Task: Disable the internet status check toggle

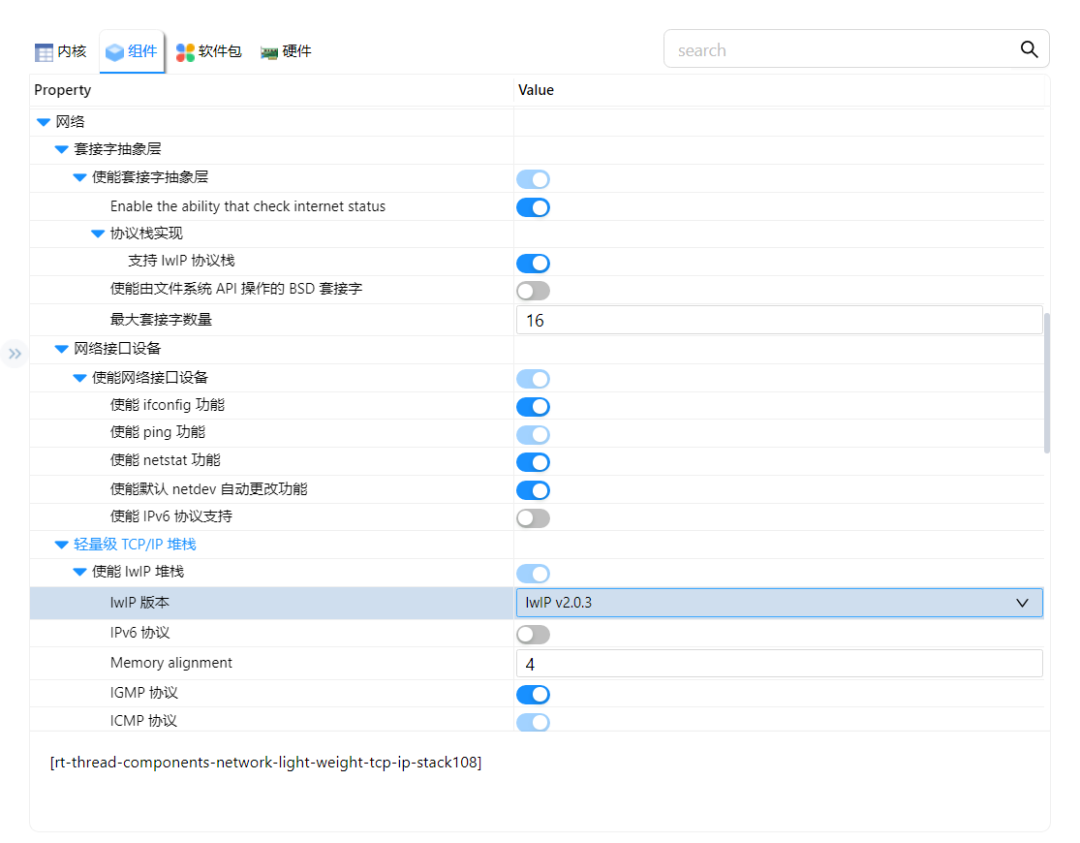Action: [x=533, y=207]
